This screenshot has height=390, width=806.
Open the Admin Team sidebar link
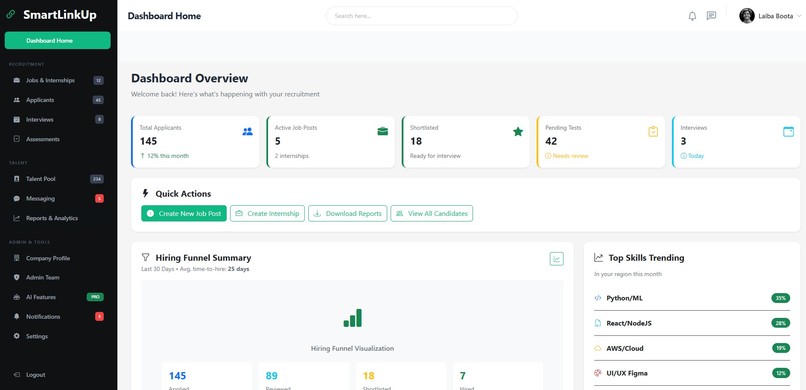tap(58, 278)
